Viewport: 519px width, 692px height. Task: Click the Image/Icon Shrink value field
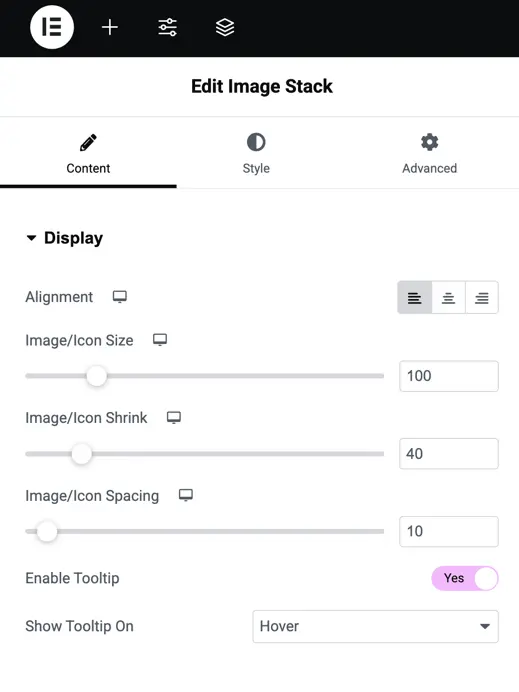tap(449, 454)
